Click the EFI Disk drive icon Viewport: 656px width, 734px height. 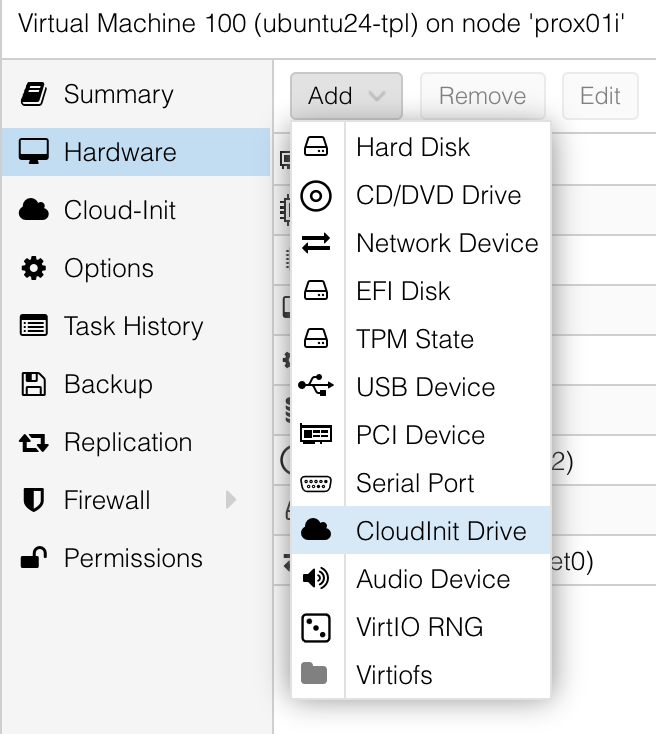coord(316,291)
